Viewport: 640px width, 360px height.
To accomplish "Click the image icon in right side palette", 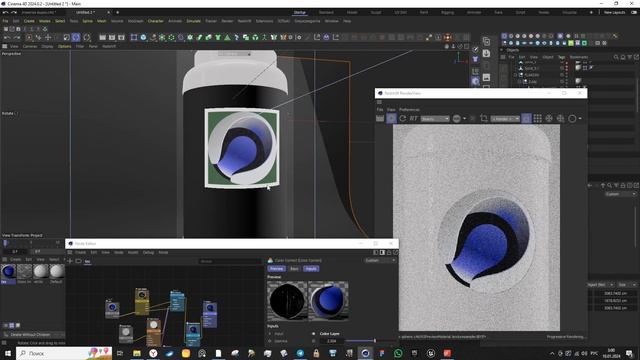I will 486,77.
